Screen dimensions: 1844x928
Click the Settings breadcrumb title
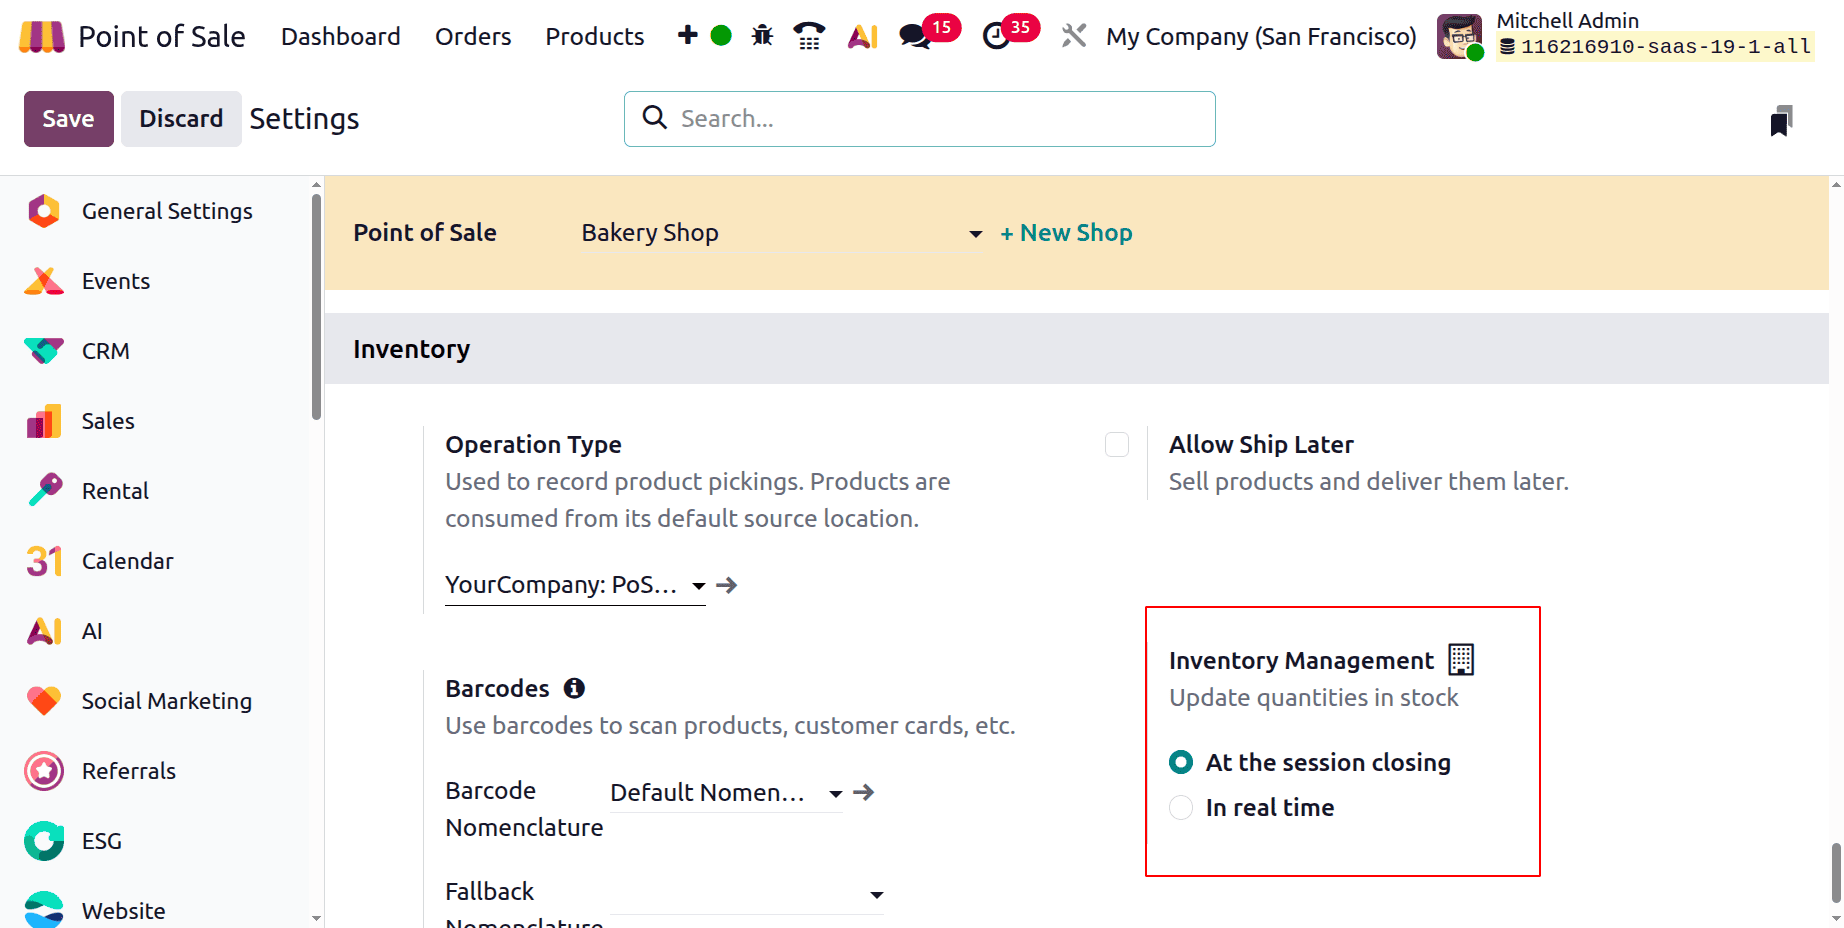click(304, 119)
